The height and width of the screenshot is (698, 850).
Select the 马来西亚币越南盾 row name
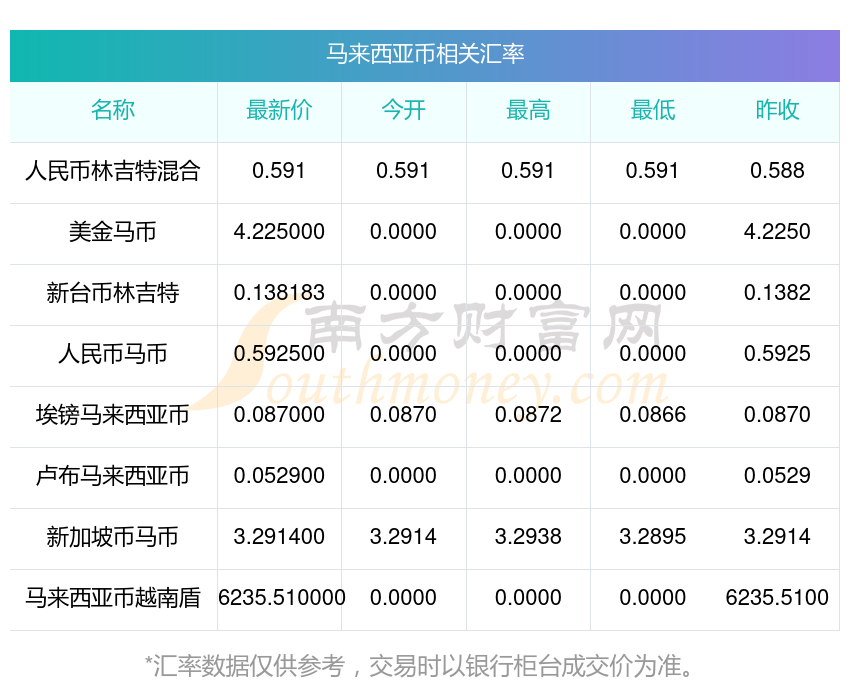pos(113,598)
